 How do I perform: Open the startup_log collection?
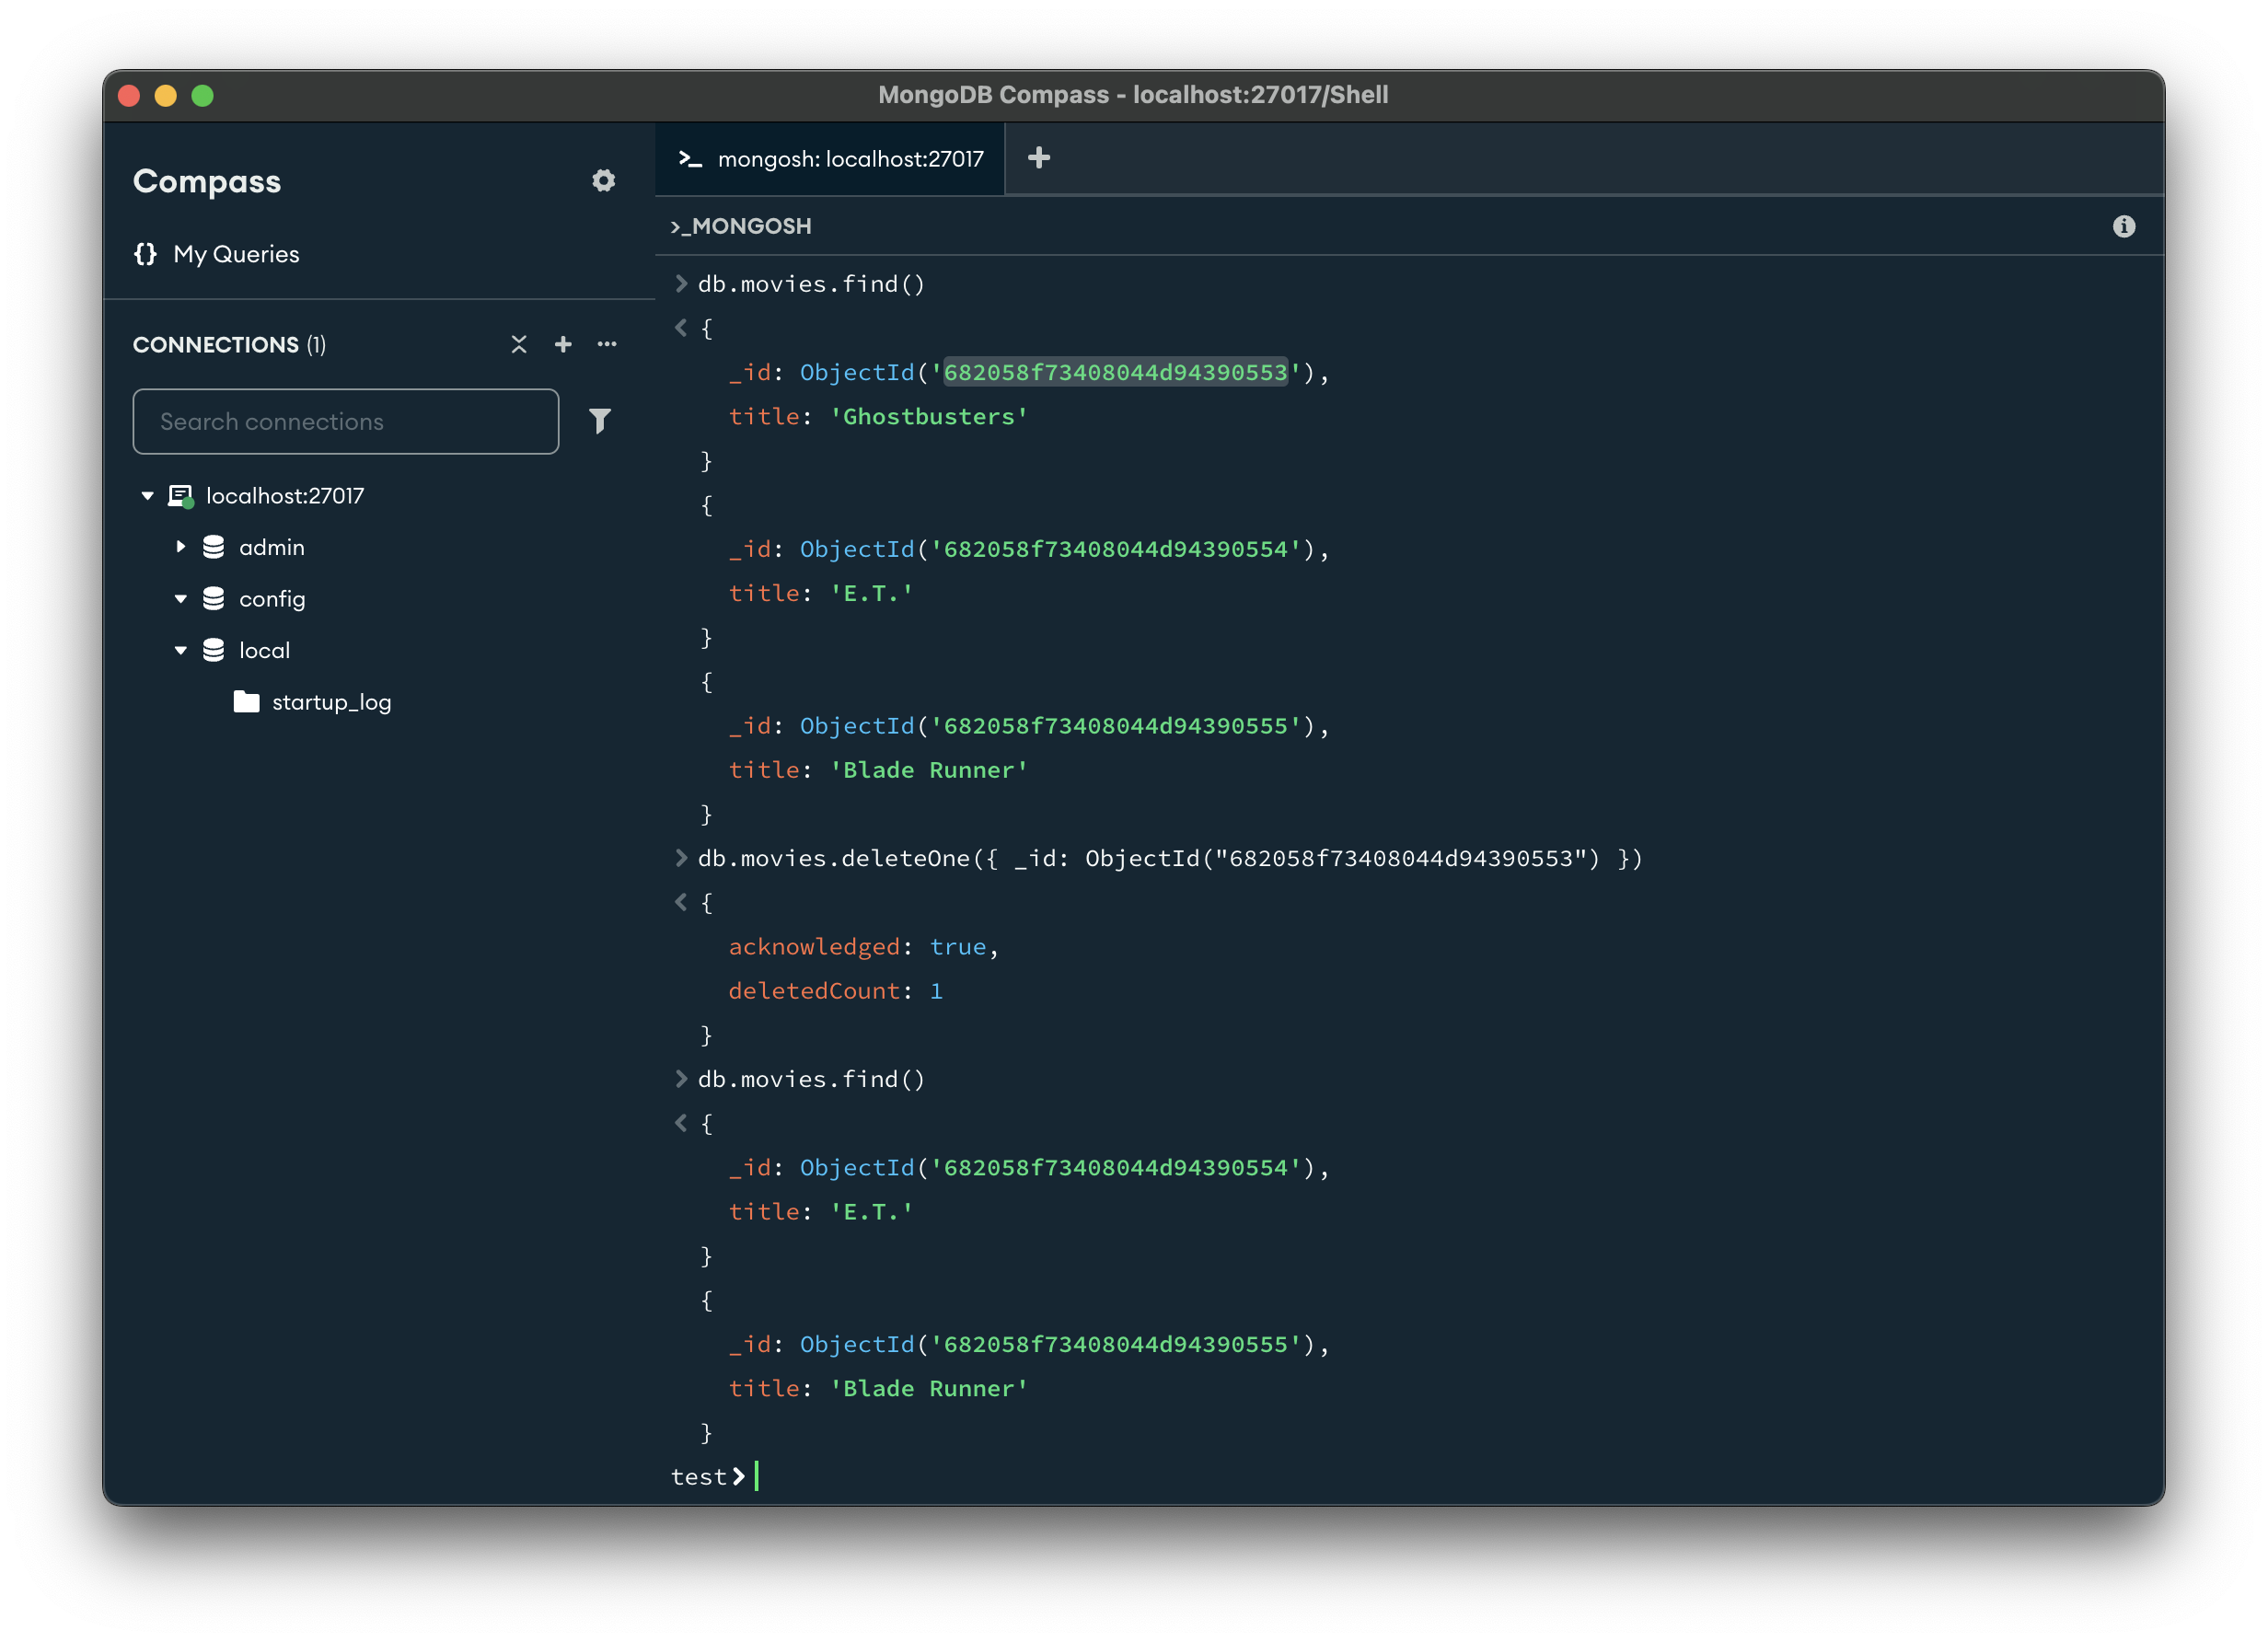(331, 703)
